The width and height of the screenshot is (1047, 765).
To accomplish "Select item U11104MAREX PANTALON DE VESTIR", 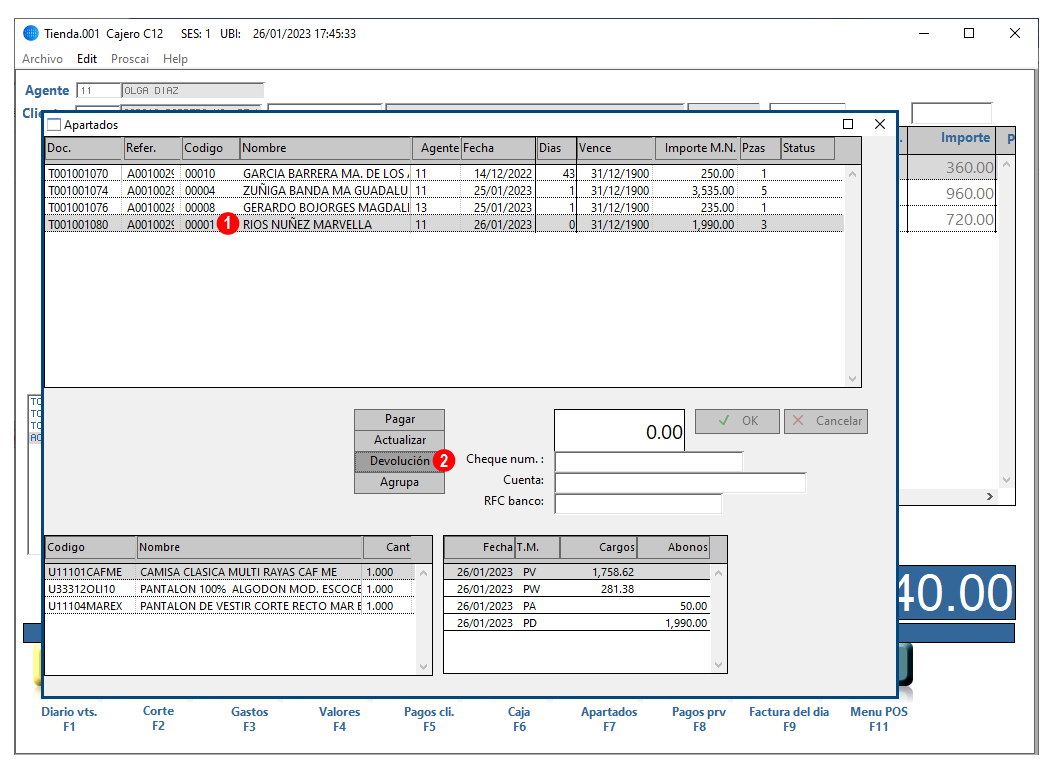I will (x=230, y=606).
